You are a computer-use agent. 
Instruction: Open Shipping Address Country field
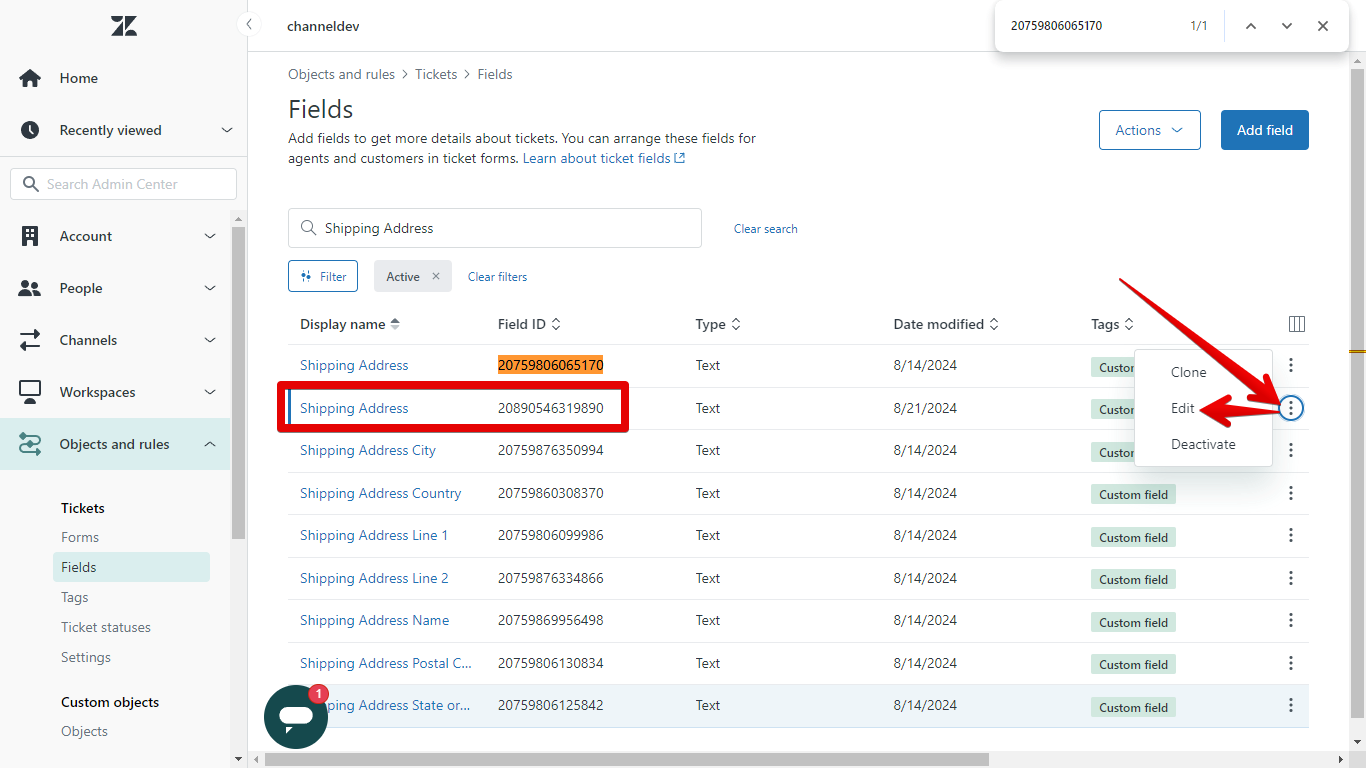click(381, 493)
